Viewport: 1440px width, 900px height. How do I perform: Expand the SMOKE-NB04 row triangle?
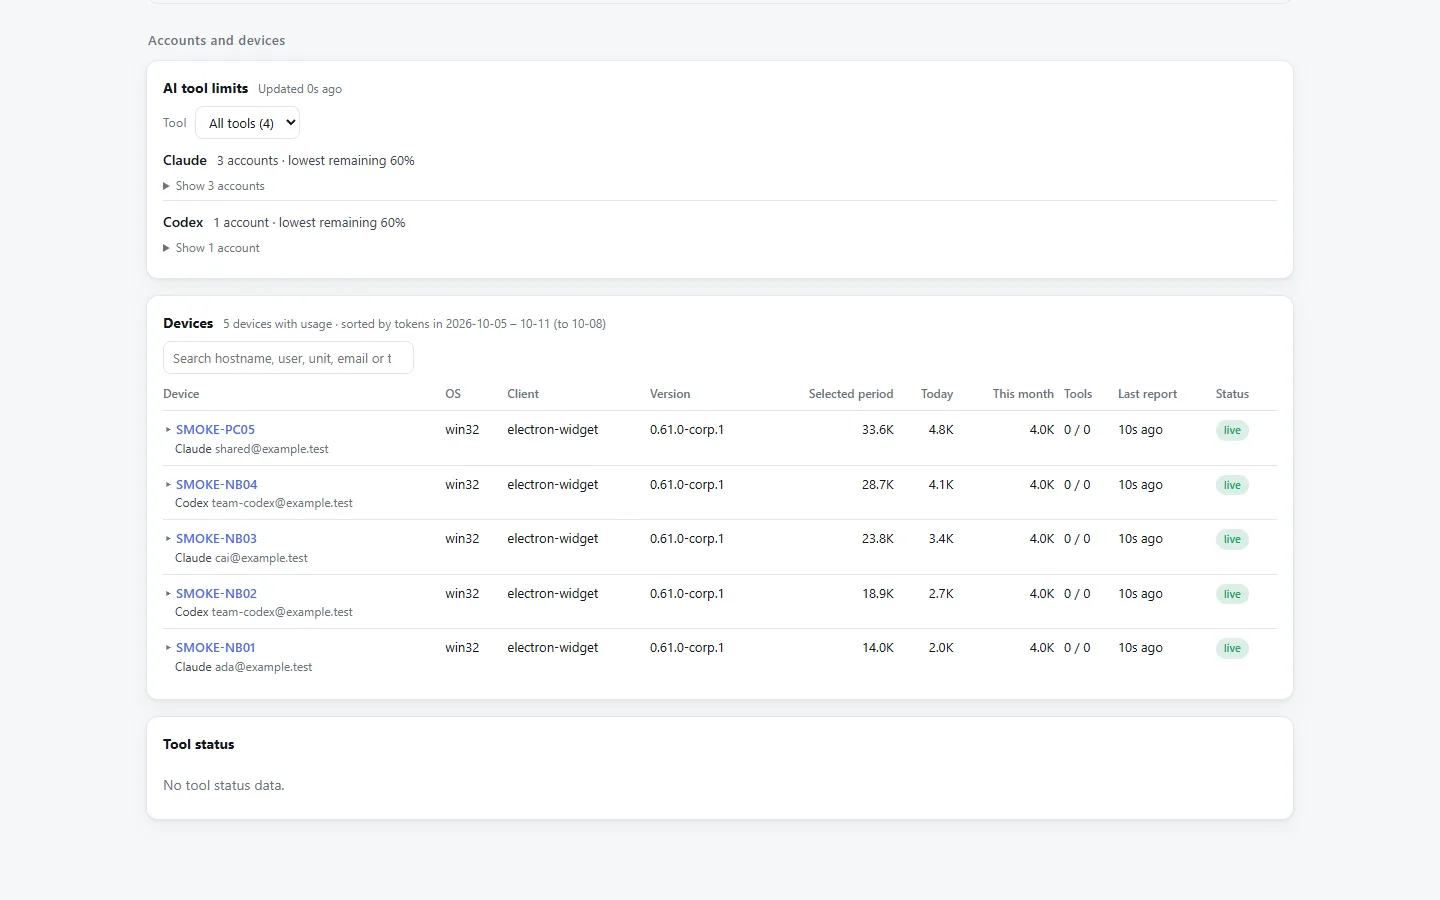click(x=168, y=484)
